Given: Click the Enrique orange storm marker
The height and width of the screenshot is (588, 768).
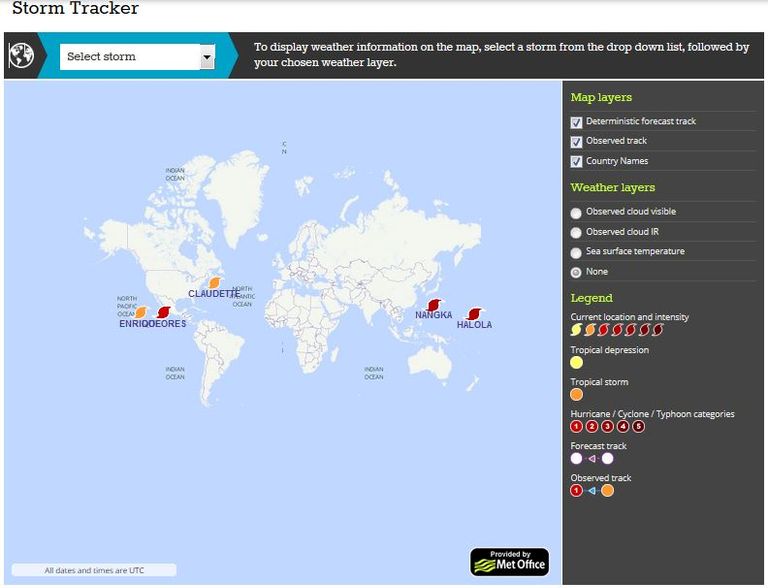Looking at the screenshot, I should click(141, 312).
